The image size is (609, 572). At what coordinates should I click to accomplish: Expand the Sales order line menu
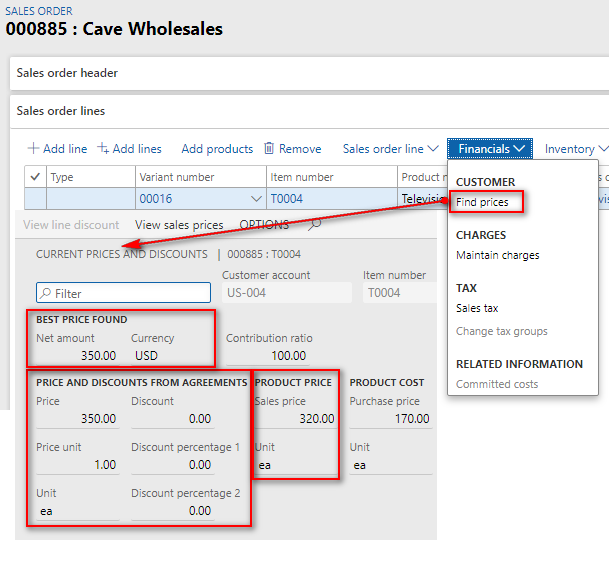pyautogui.click(x=390, y=149)
